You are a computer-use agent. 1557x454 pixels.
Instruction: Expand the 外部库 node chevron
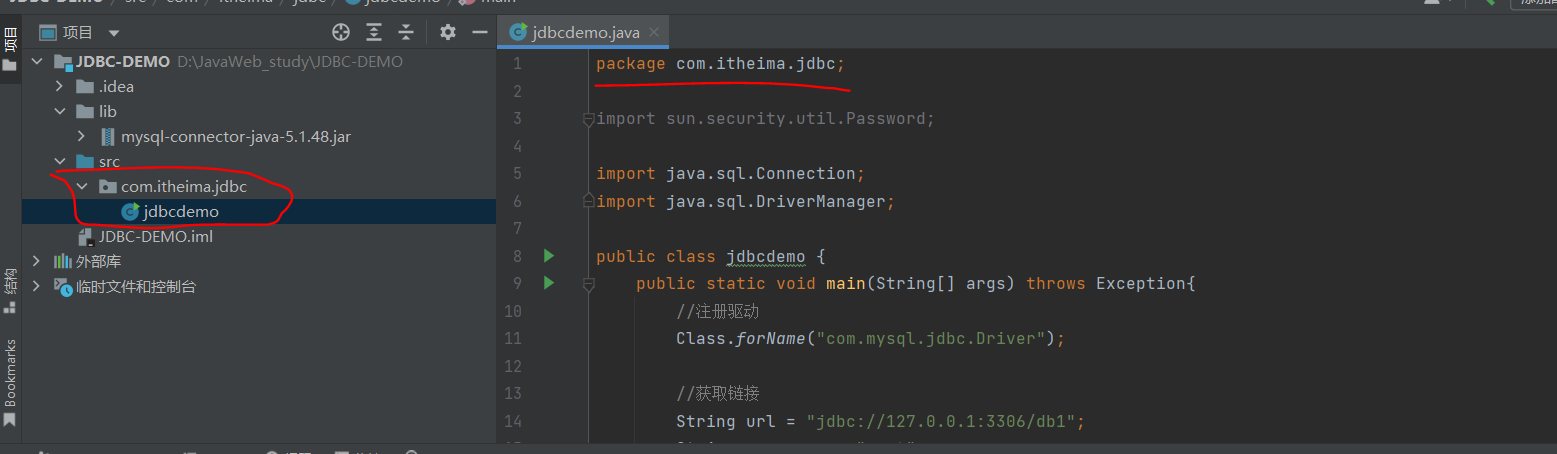(37, 262)
